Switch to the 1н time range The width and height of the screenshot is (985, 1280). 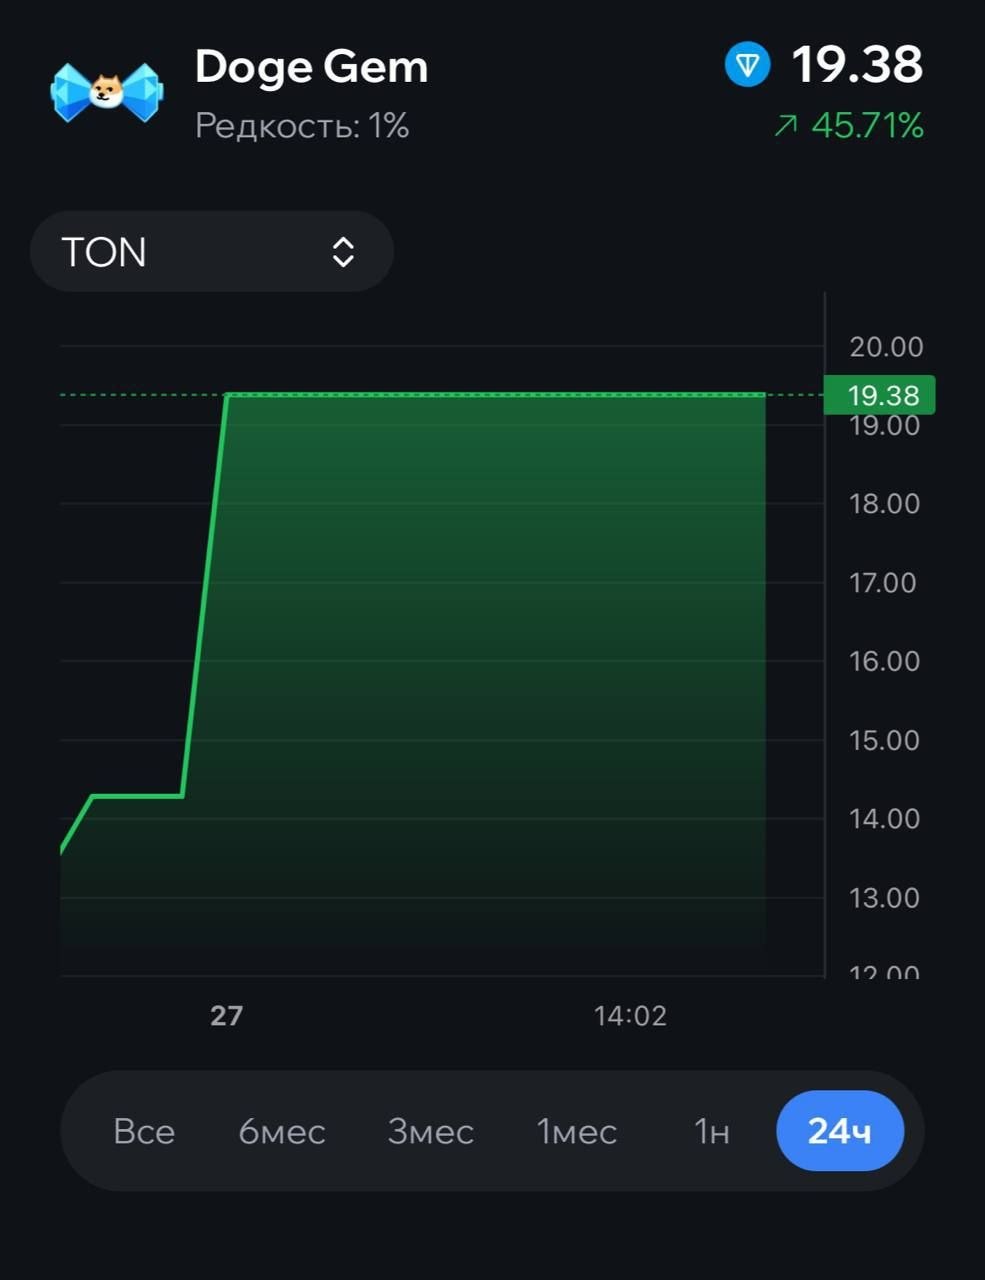711,1131
